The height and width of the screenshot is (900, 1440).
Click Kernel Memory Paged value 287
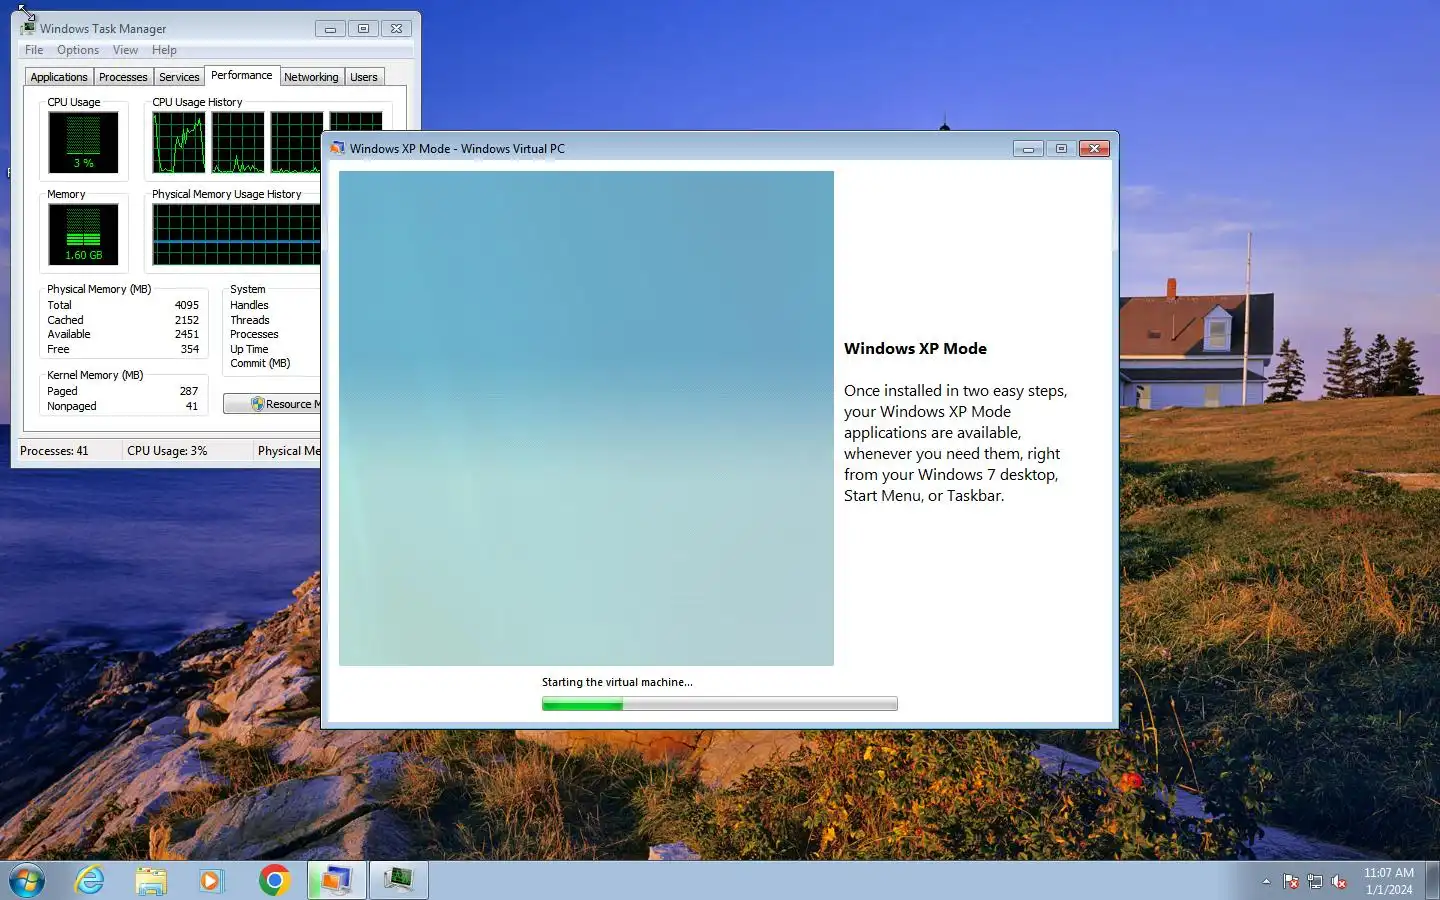coord(189,391)
